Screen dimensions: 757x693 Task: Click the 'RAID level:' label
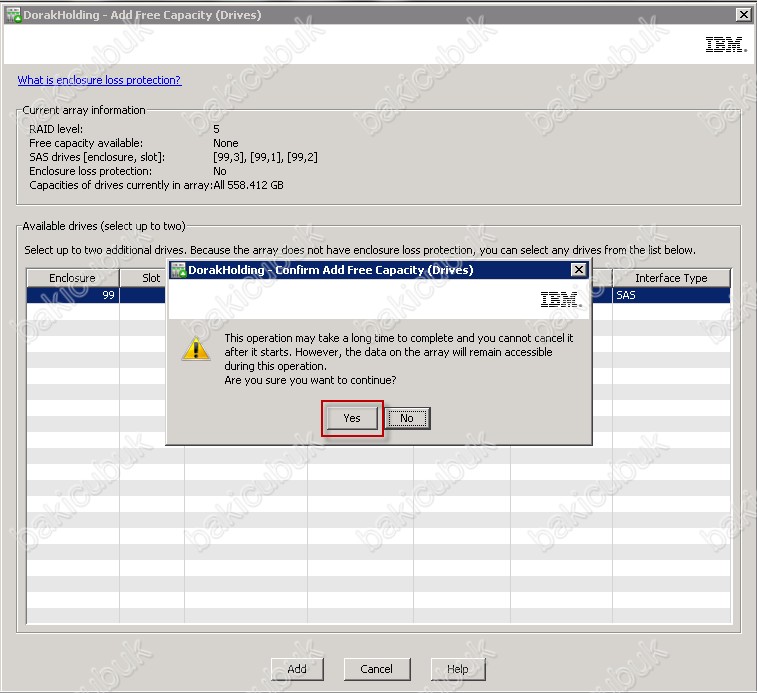tap(56, 129)
